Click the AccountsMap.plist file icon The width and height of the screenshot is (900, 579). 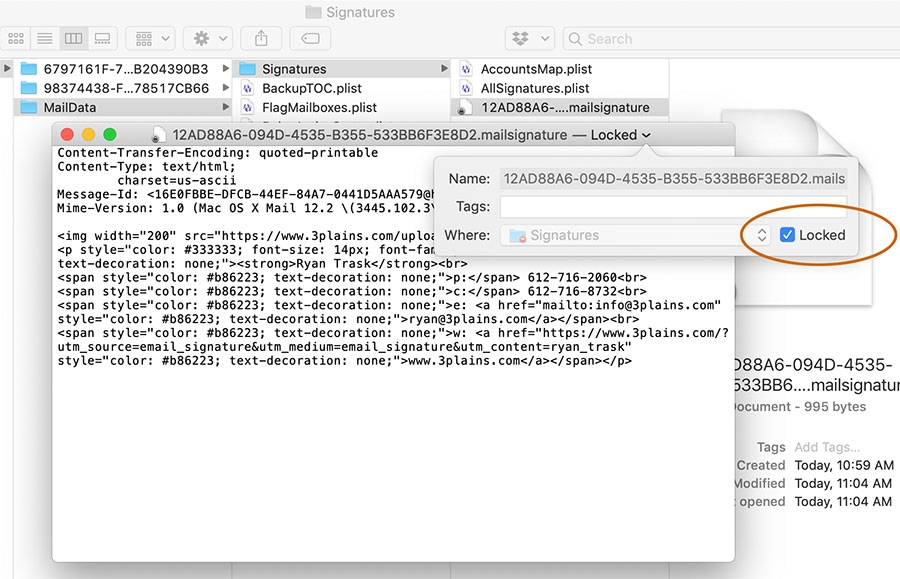coord(466,69)
